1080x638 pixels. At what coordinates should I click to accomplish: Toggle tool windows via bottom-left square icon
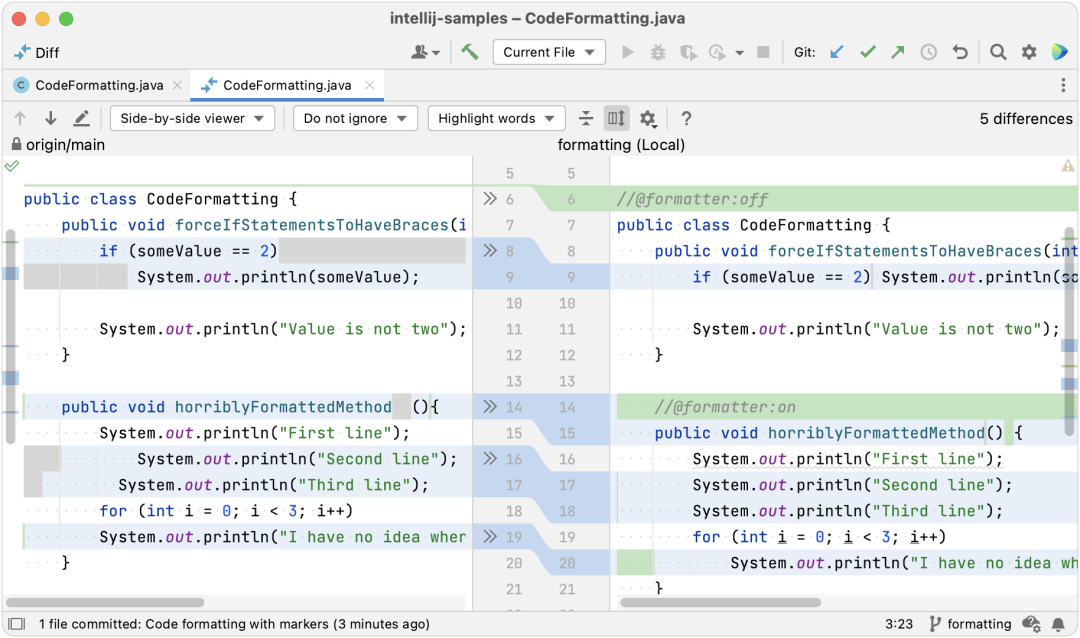(17, 624)
